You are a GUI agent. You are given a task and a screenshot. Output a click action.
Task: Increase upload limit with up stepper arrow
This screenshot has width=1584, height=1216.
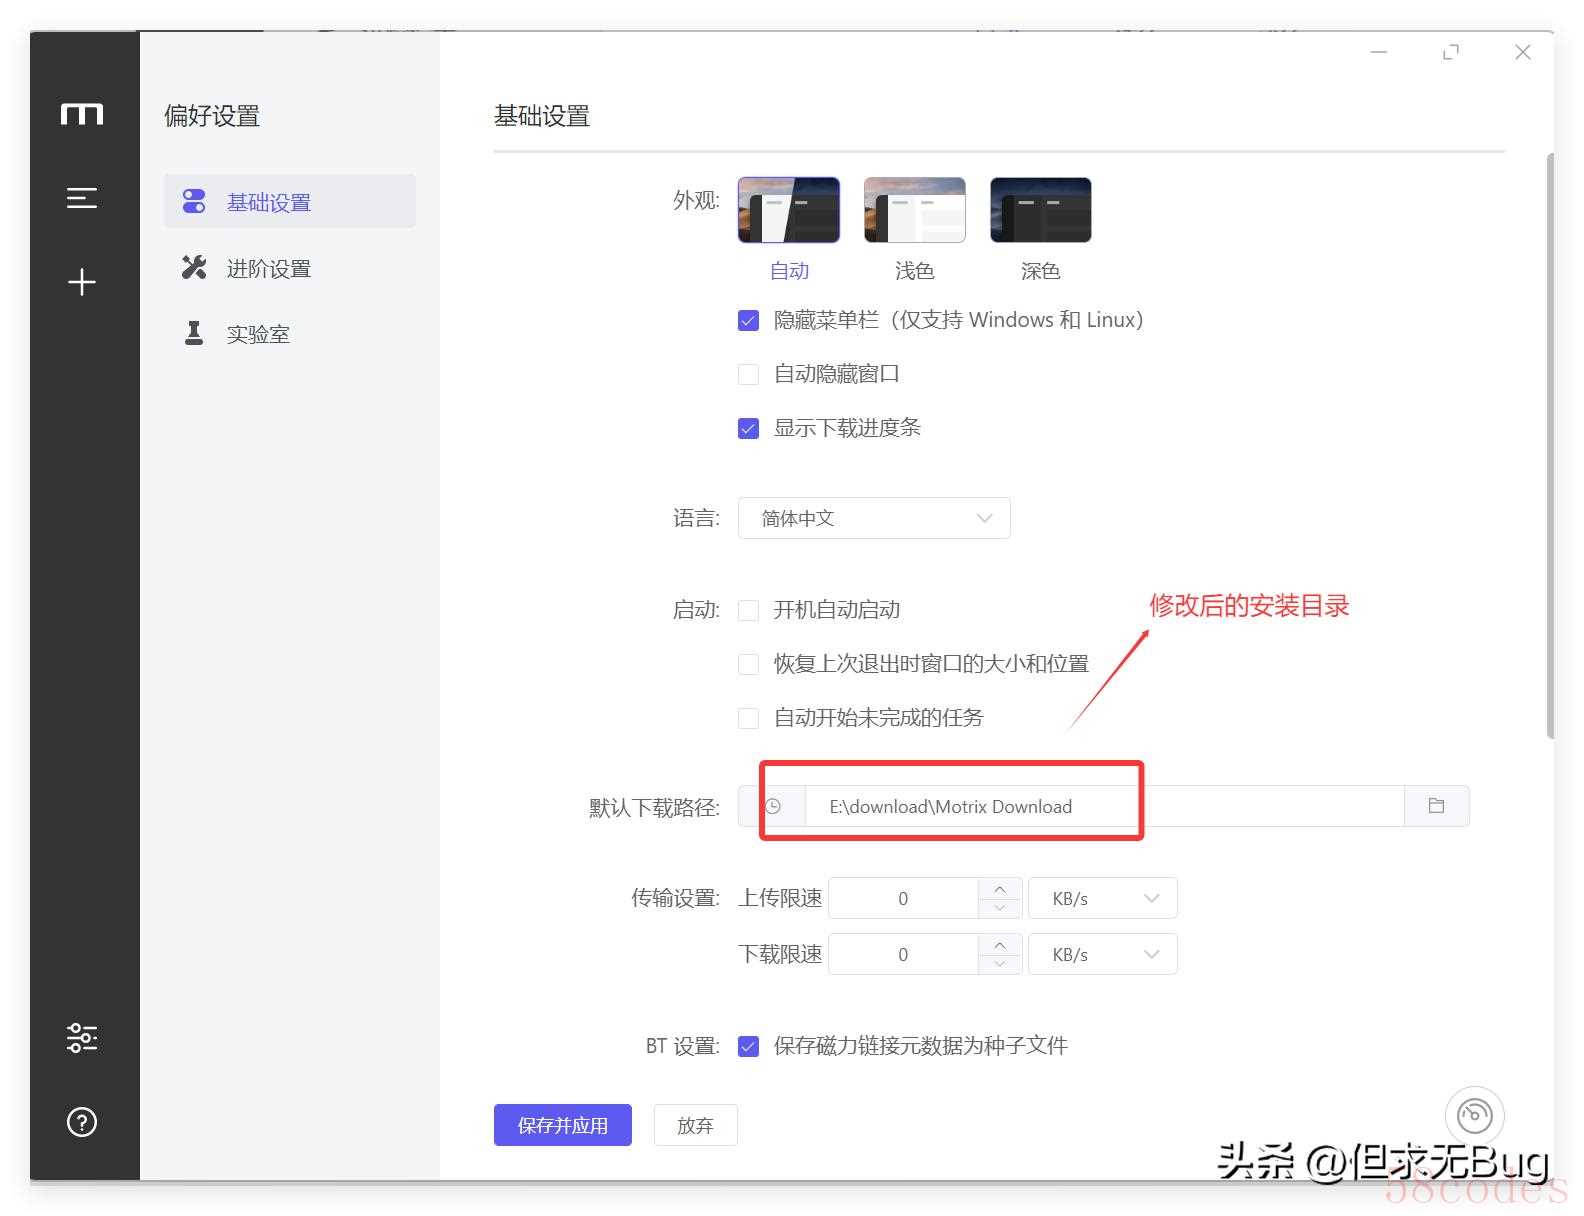click(x=1000, y=888)
